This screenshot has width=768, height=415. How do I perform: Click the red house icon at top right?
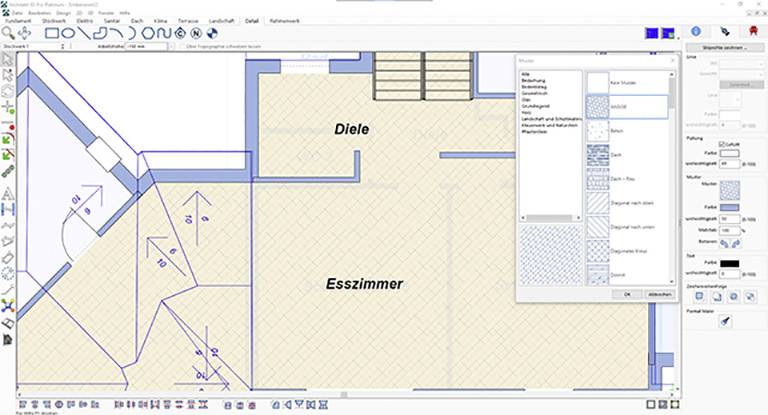(x=741, y=32)
